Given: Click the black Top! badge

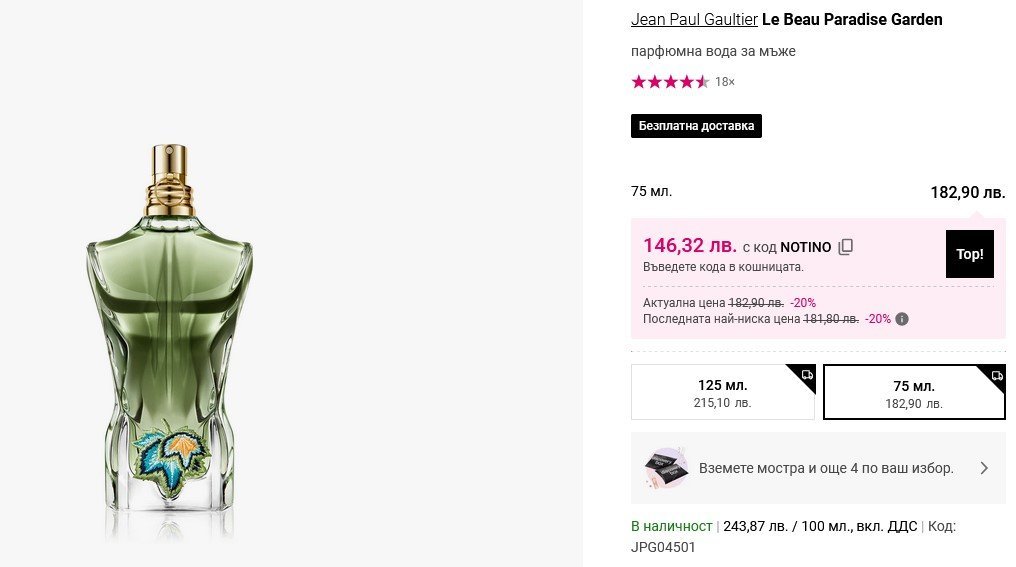Looking at the screenshot, I should point(969,254).
